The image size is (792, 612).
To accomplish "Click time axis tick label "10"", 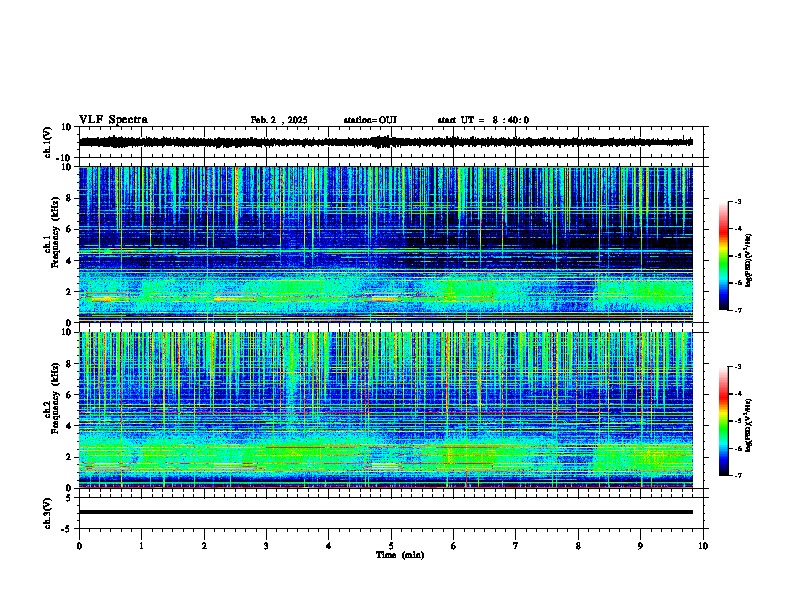I will coord(703,546).
